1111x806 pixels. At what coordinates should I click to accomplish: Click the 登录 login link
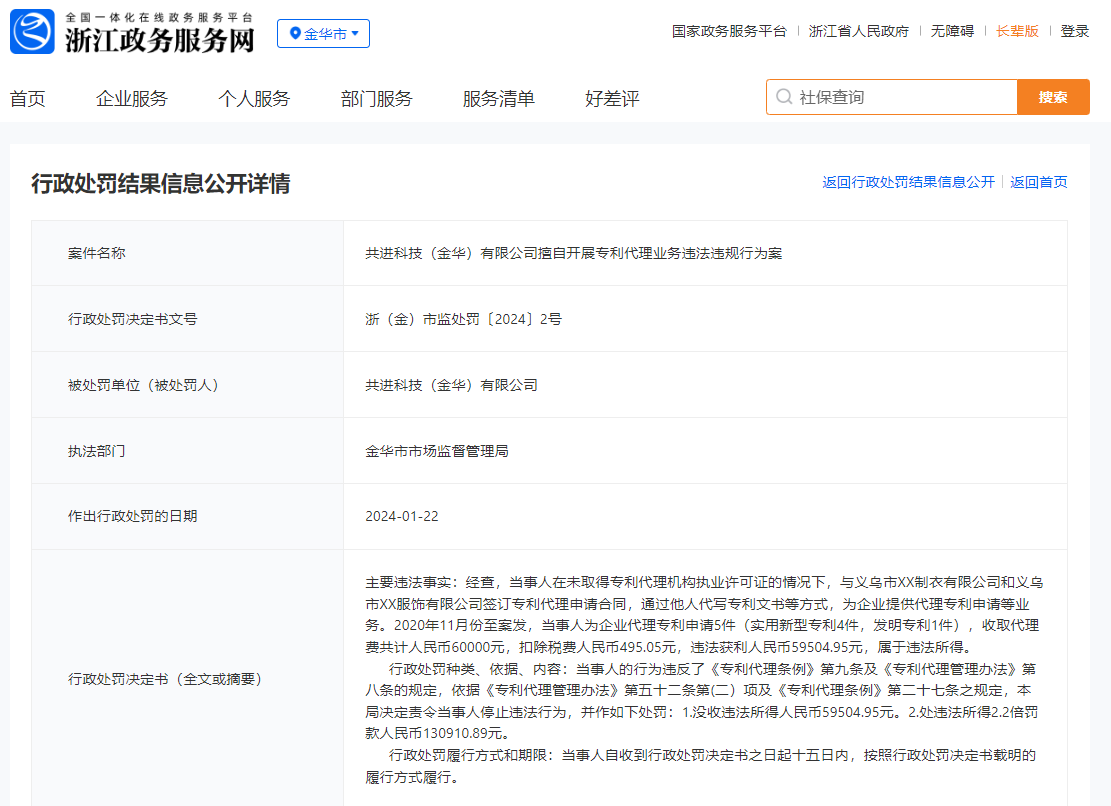click(1075, 31)
